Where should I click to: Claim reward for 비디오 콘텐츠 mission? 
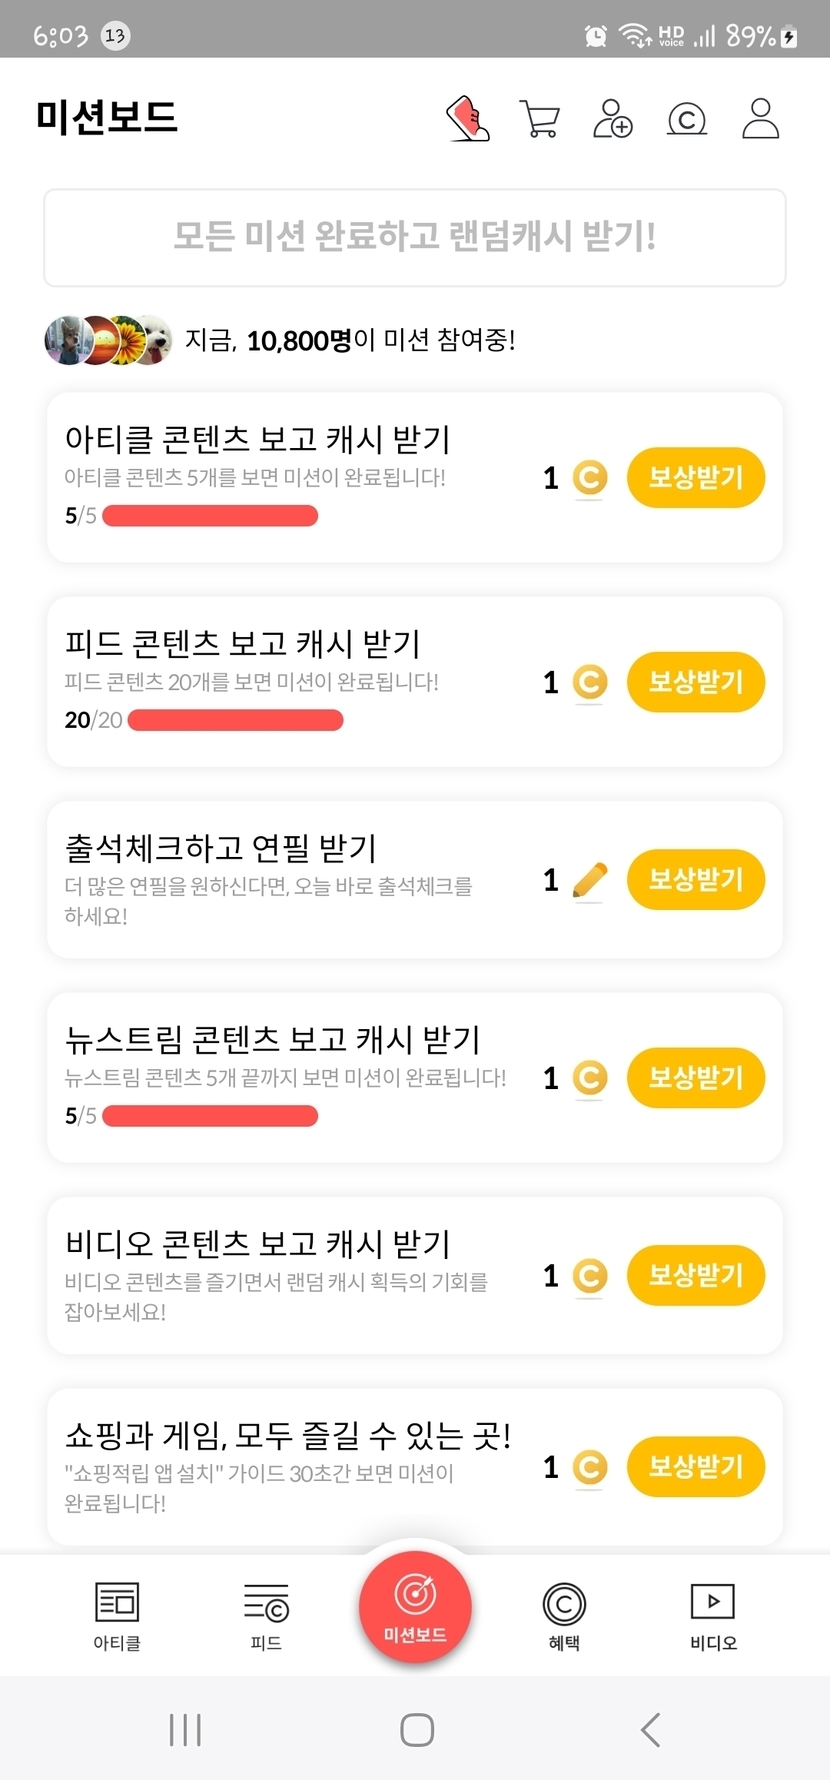(x=696, y=1275)
